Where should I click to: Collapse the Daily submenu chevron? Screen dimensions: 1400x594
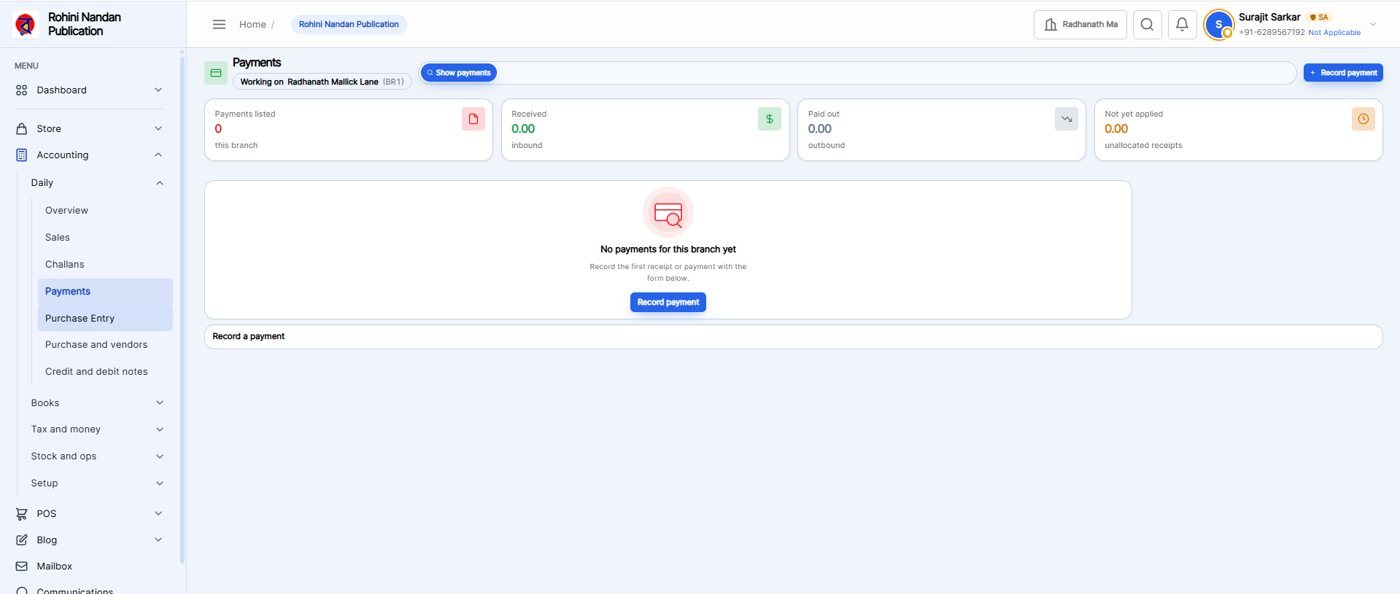coord(158,183)
